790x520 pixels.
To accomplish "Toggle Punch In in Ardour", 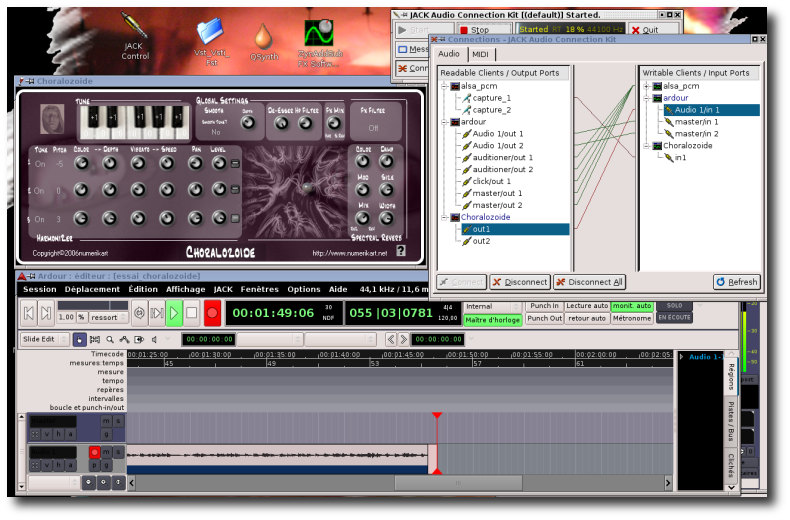I will 544,306.
